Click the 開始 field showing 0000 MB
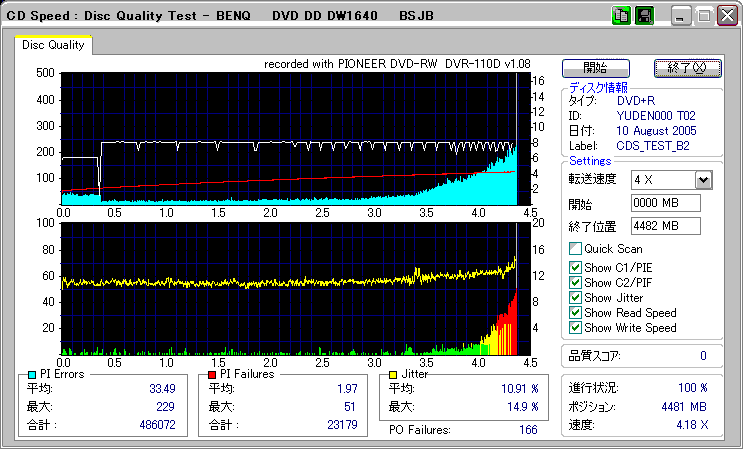 pos(665,203)
